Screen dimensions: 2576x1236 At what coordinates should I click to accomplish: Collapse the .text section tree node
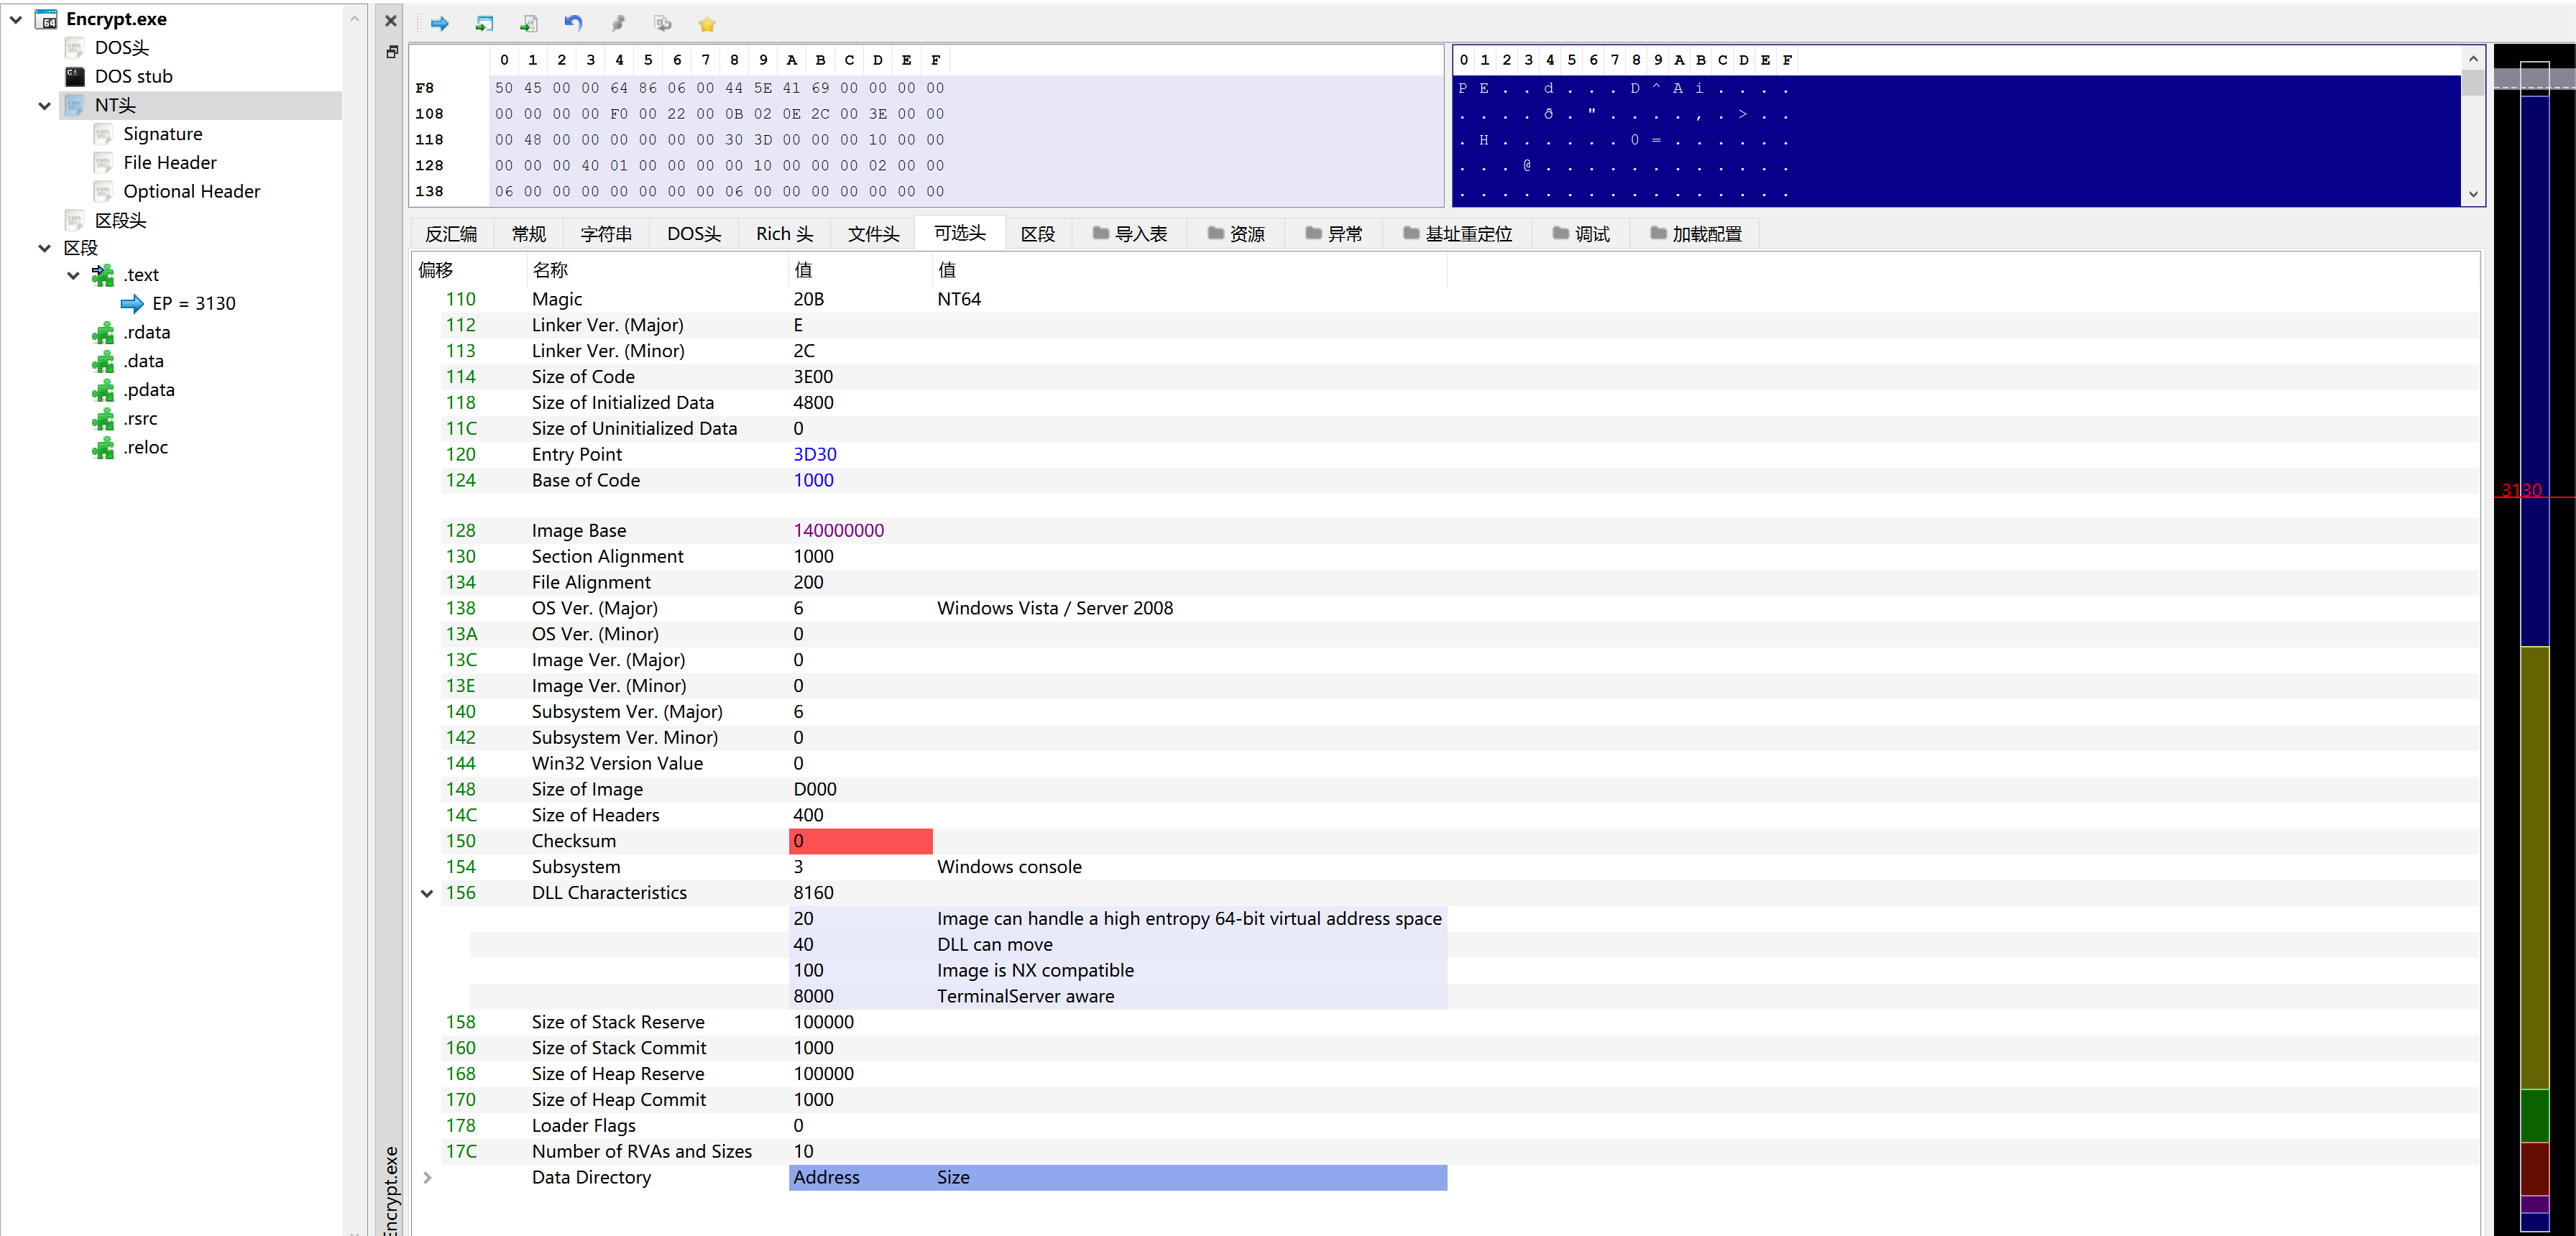click(73, 276)
